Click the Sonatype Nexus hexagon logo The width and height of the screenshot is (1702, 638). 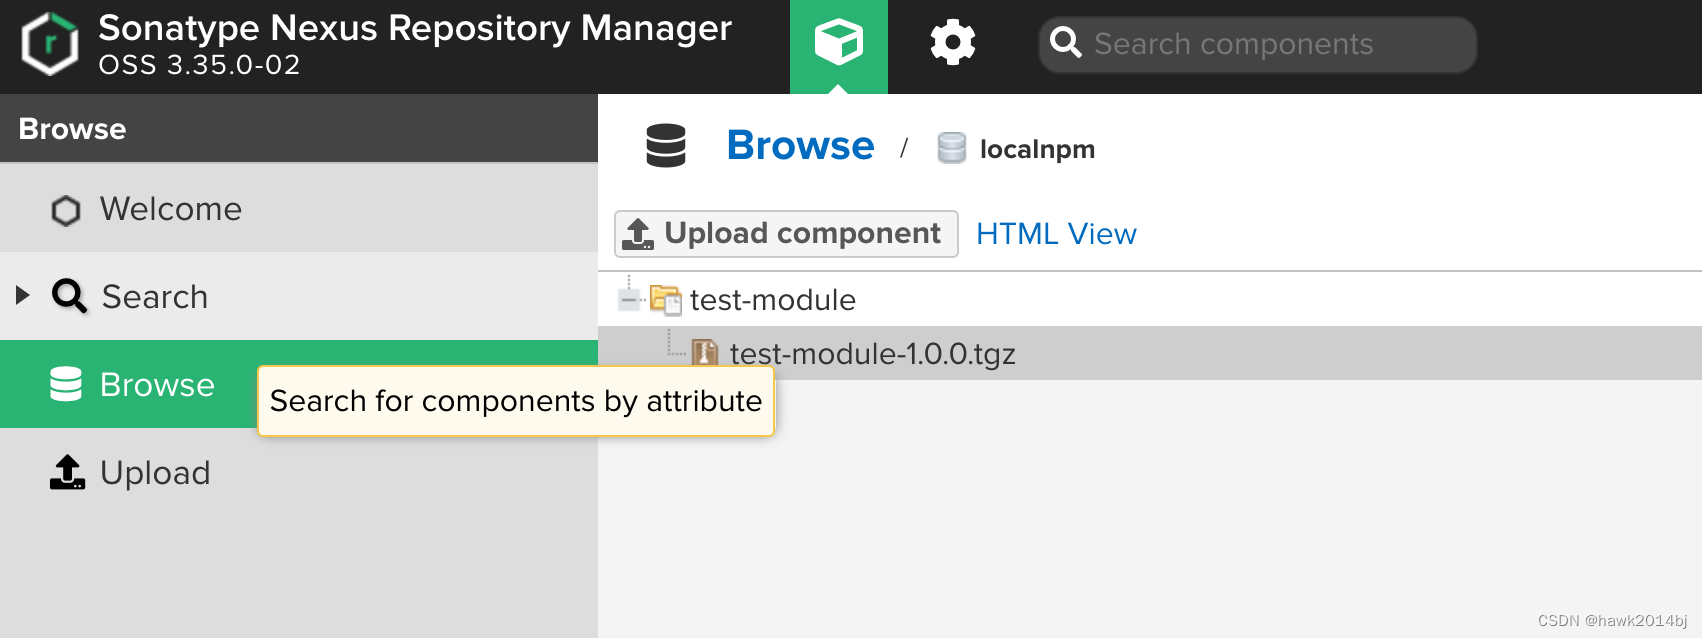[50, 45]
